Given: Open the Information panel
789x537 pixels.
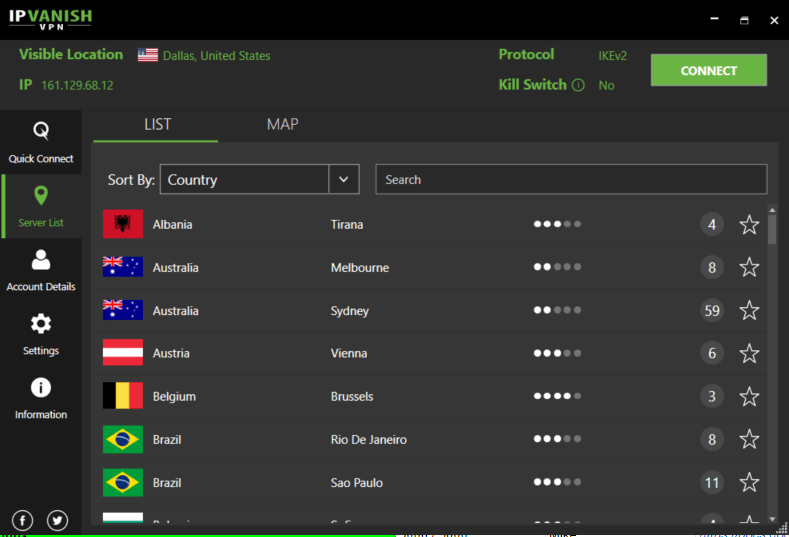Looking at the screenshot, I should 41,398.
